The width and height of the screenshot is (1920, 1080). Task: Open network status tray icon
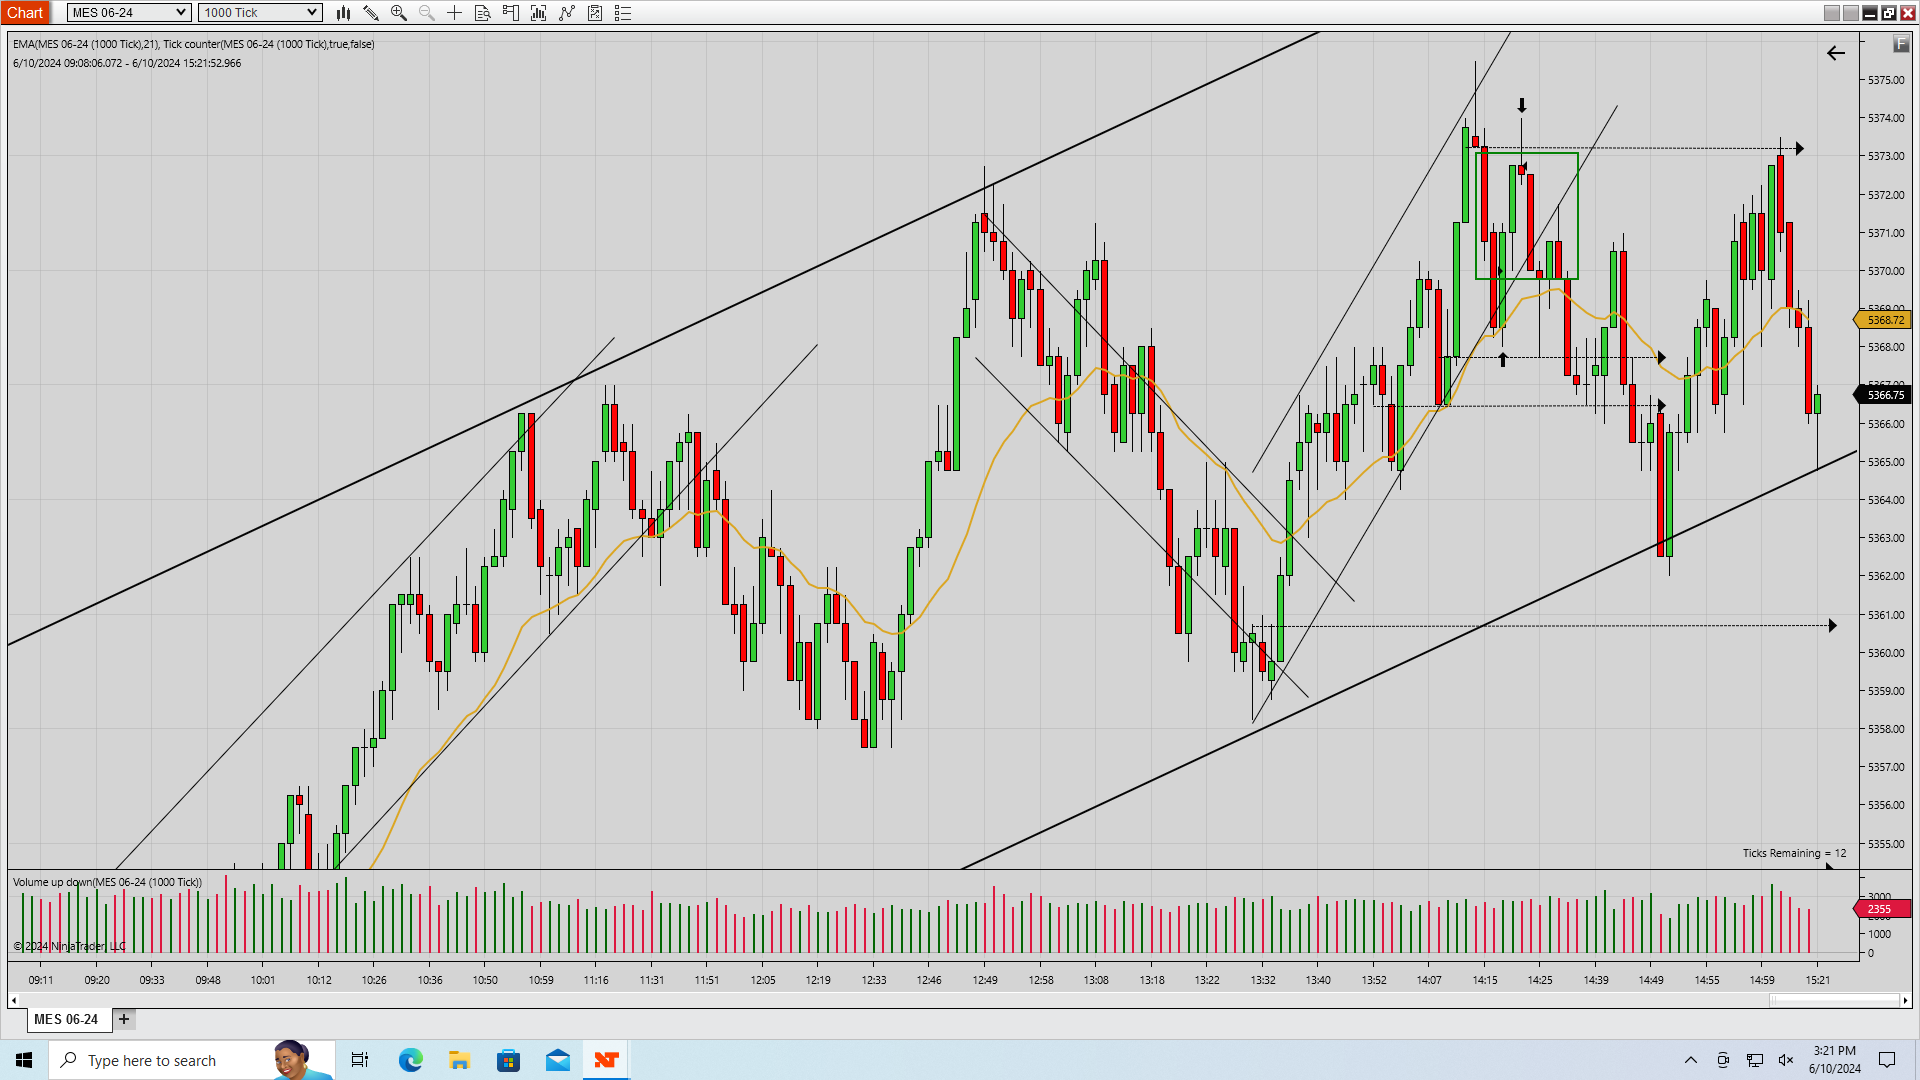pos(1755,1060)
